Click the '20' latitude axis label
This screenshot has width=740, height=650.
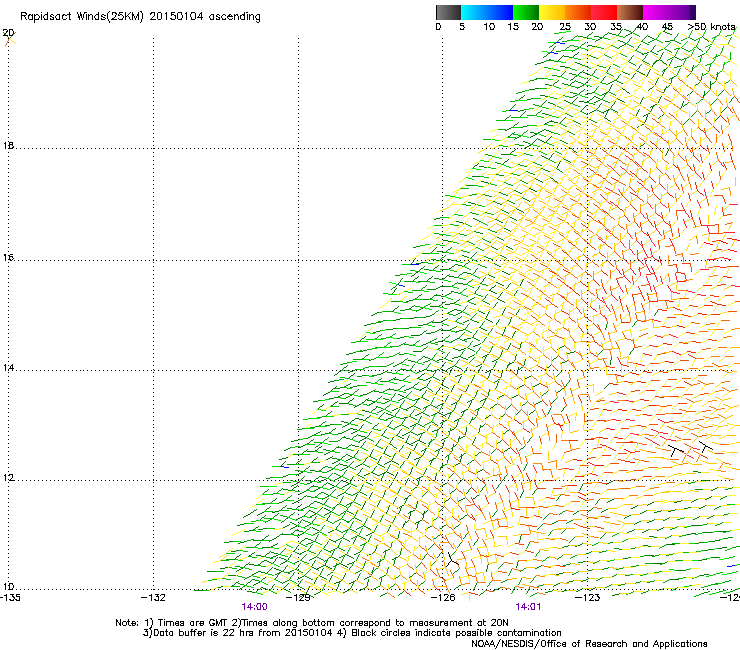pos(8,33)
